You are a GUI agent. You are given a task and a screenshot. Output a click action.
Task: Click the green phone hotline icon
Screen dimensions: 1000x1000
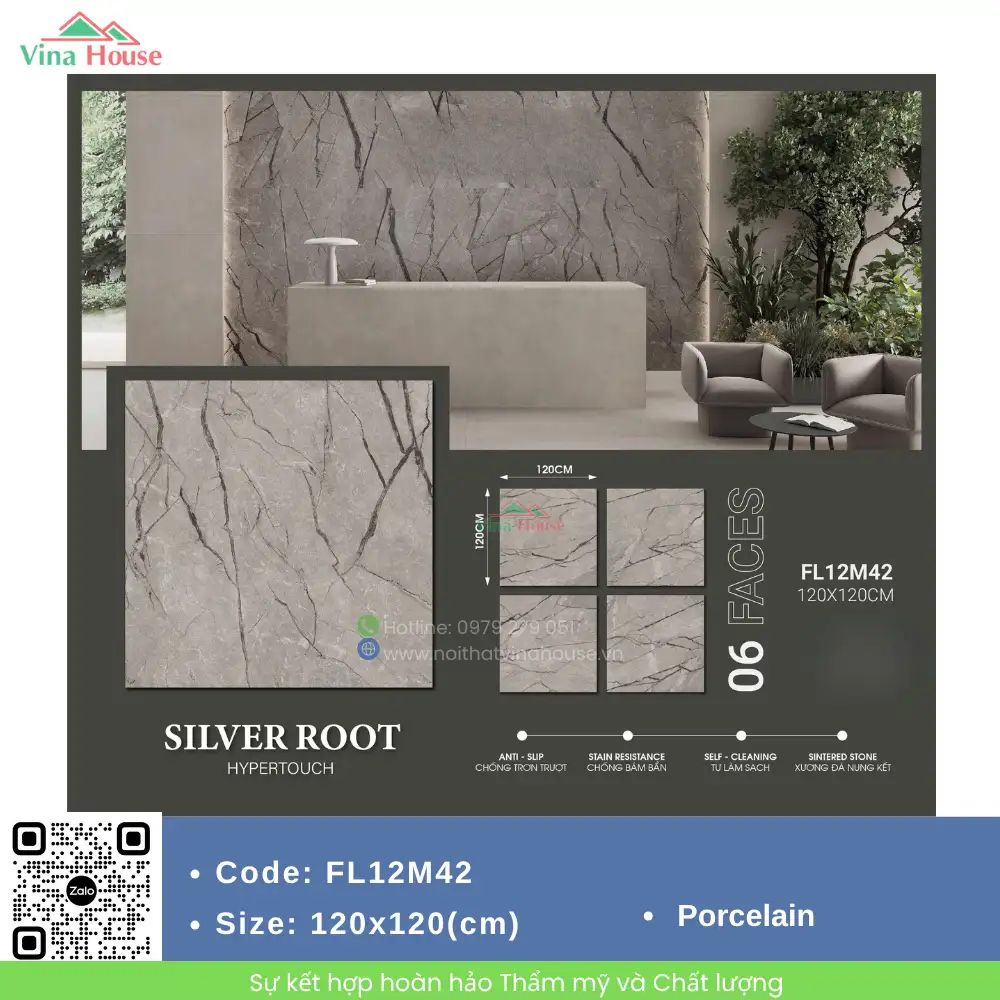(x=368, y=626)
